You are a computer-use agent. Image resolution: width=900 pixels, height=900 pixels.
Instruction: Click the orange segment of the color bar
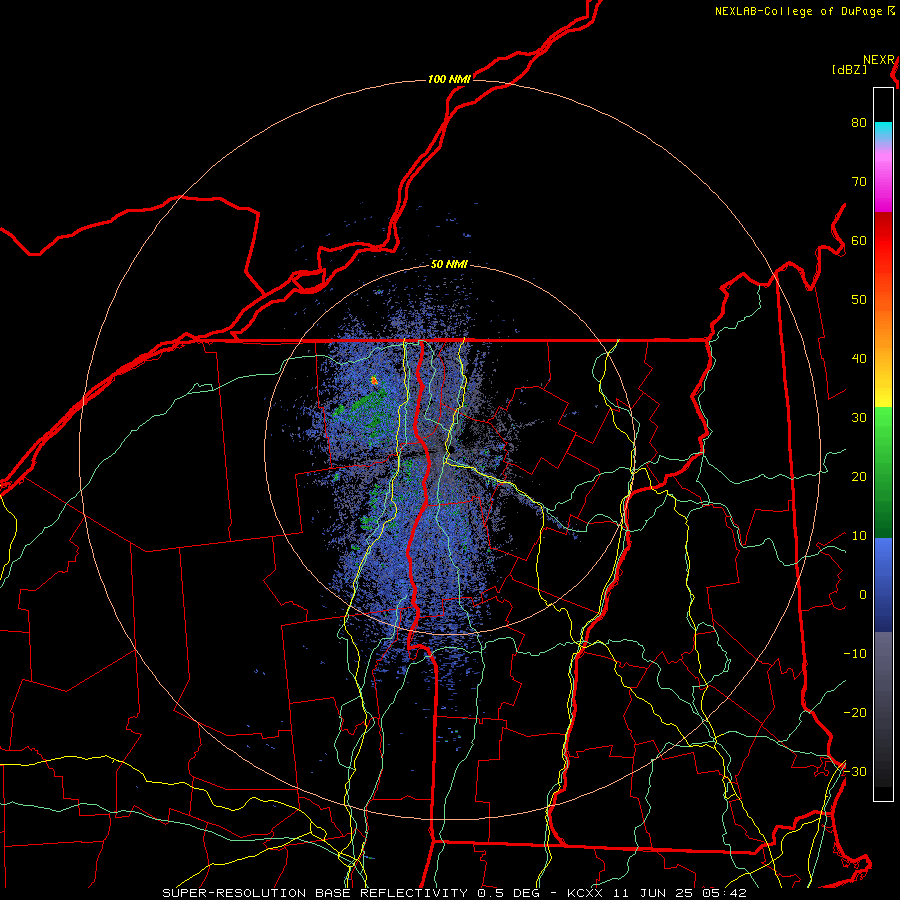[883, 327]
